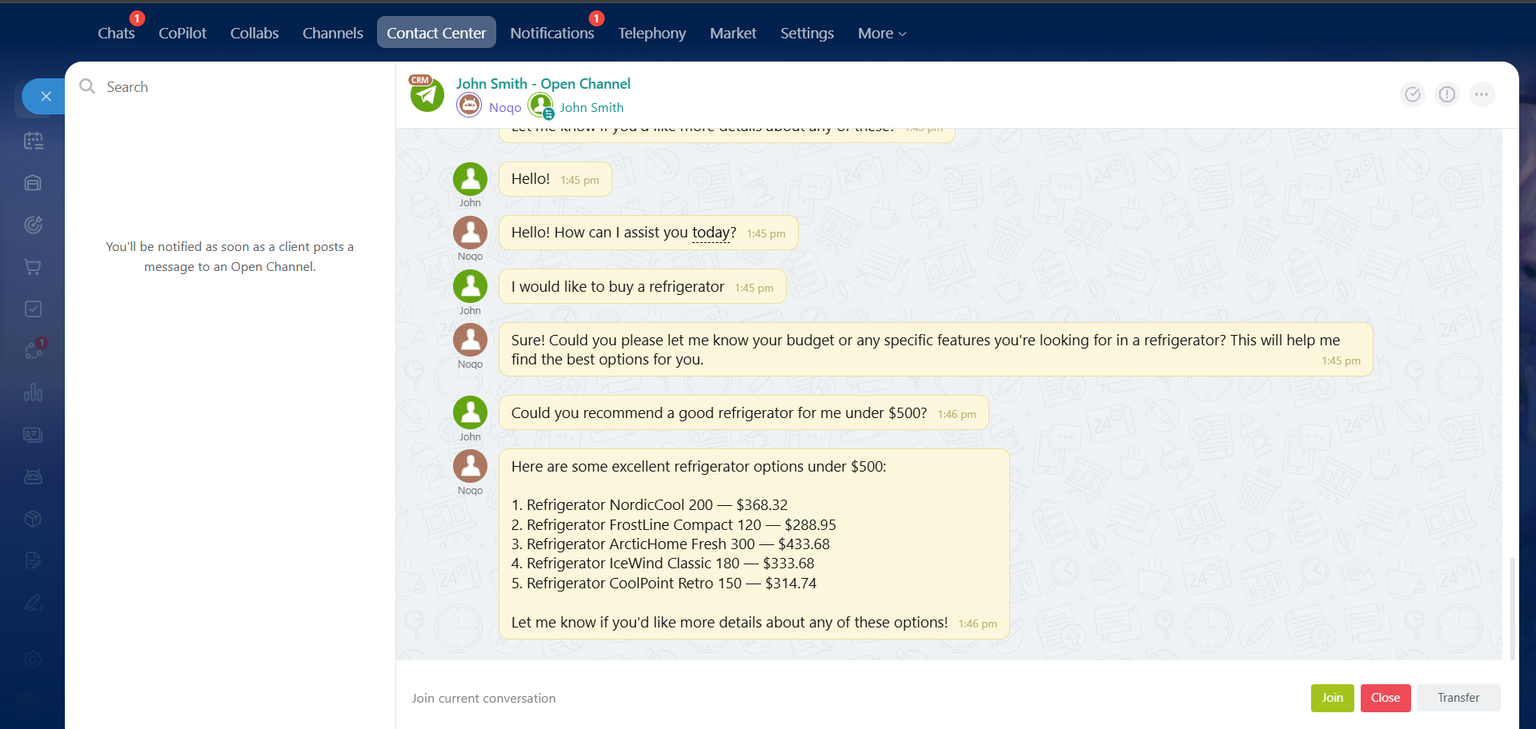1536x729 pixels.
Task: Expand the More menu in top navigation
Action: pyautogui.click(x=881, y=33)
